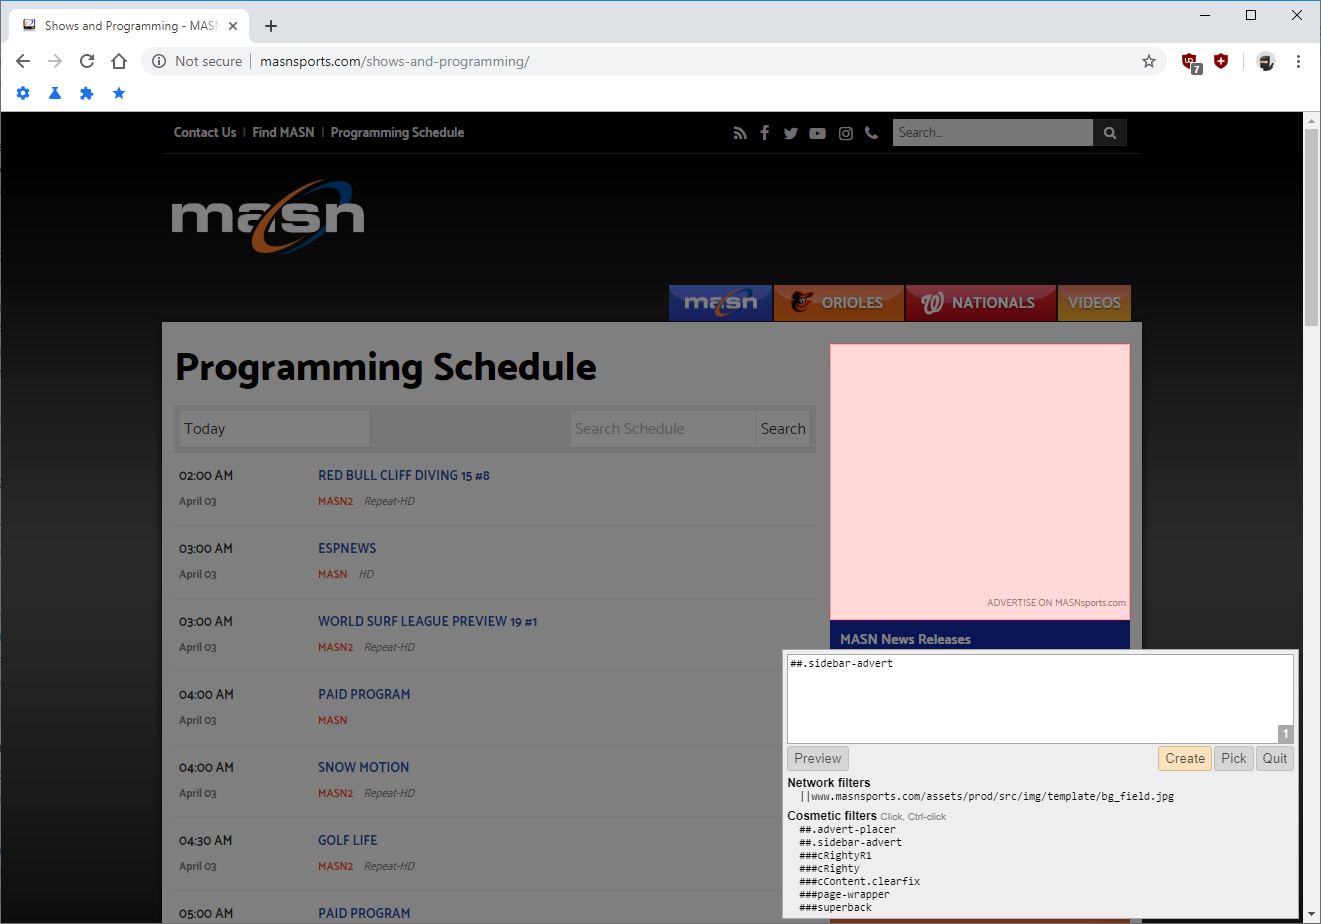Open the Today date selector
This screenshot has width=1321, height=924.
click(x=274, y=428)
